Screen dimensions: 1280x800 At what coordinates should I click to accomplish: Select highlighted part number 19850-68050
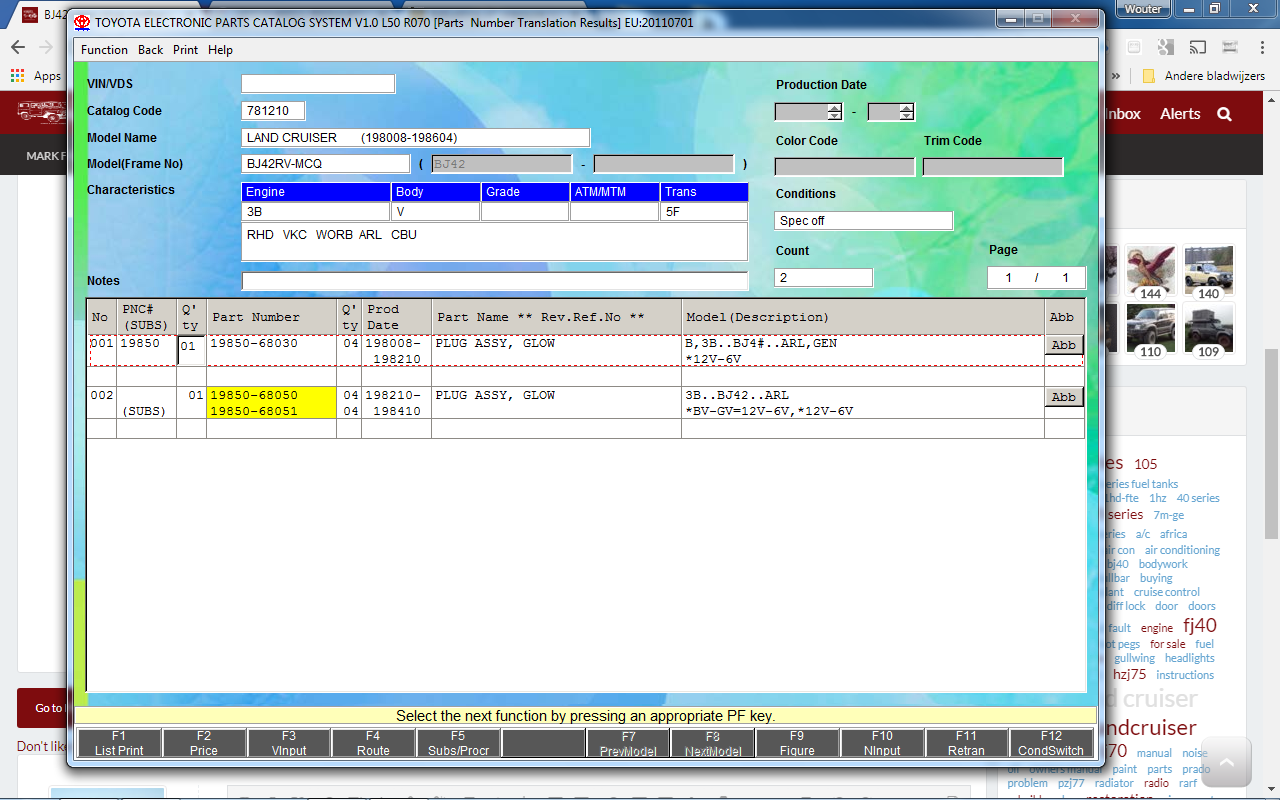(x=254, y=395)
